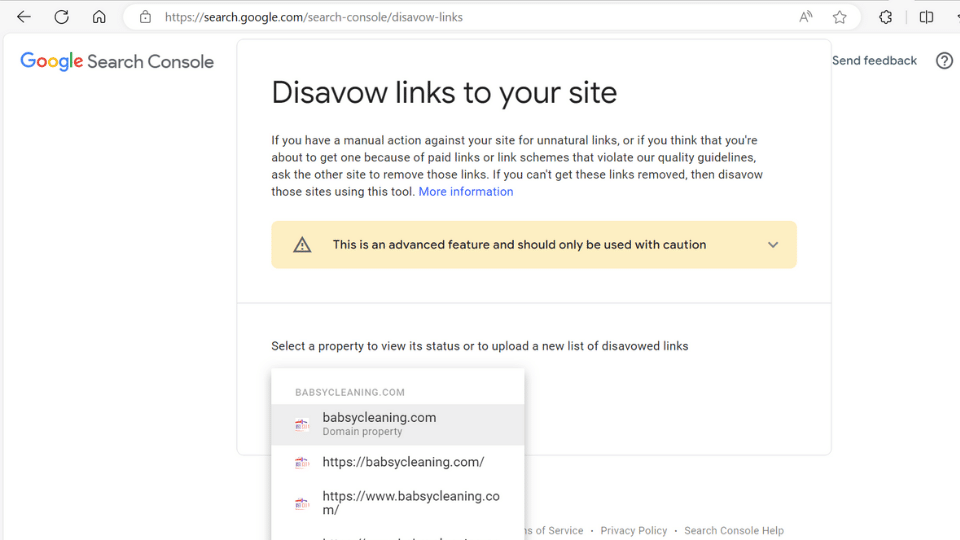
Task: Click the 'Disavow links to your site' heading
Action: [x=444, y=93]
